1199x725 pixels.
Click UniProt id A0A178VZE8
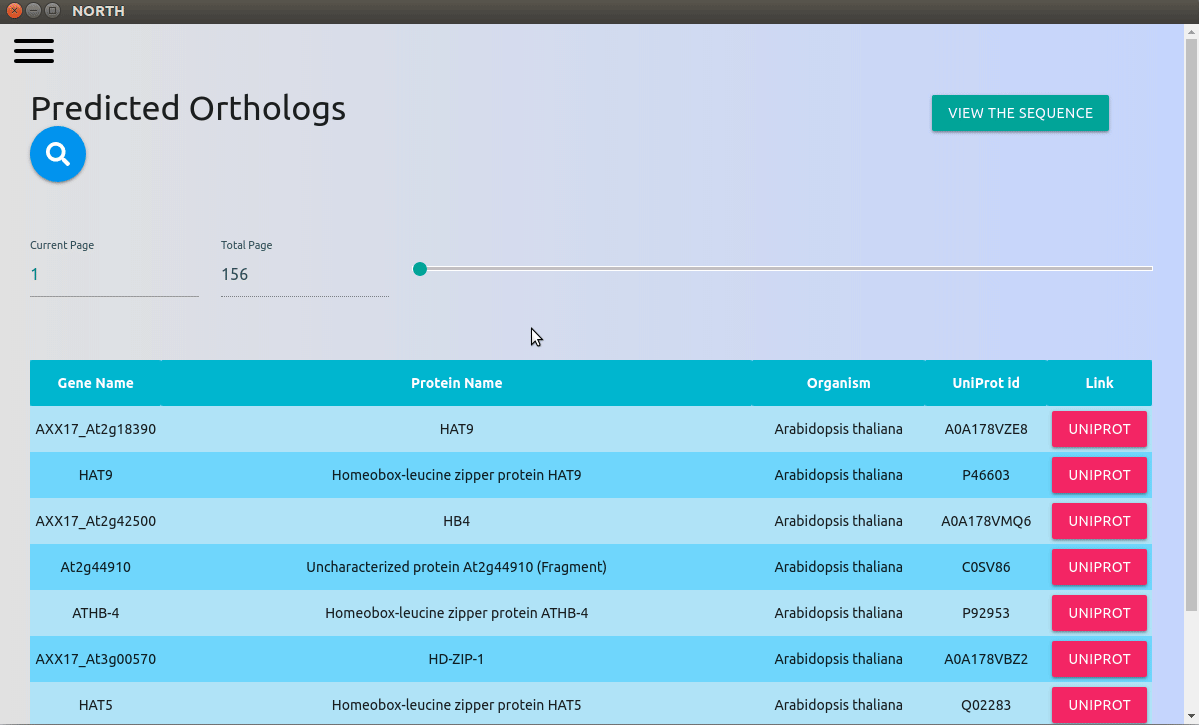986,429
